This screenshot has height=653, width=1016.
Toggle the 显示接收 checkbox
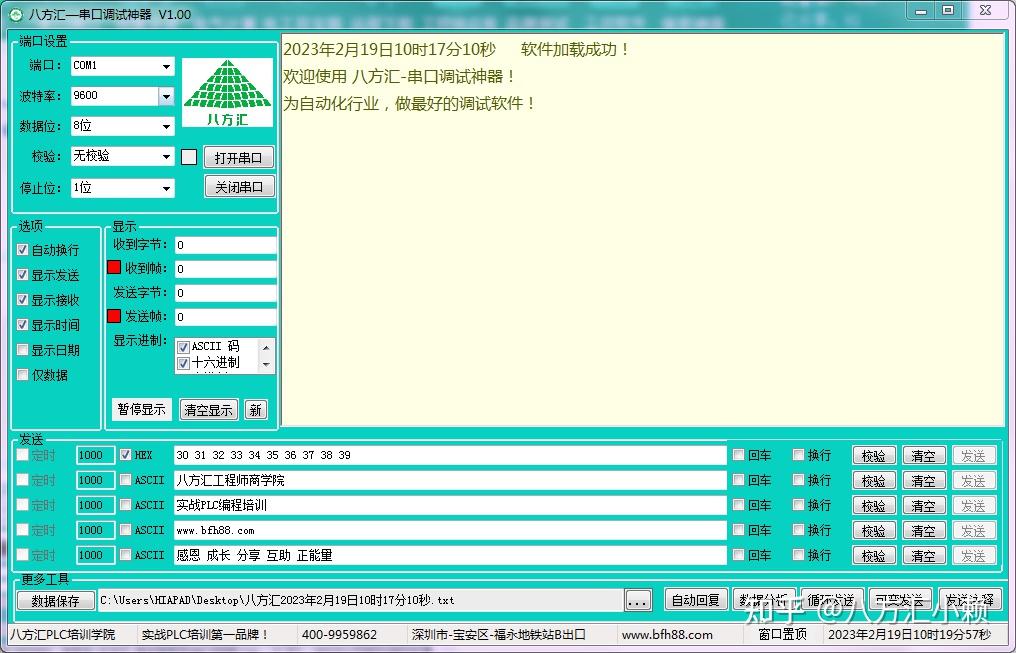(x=23, y=299)
